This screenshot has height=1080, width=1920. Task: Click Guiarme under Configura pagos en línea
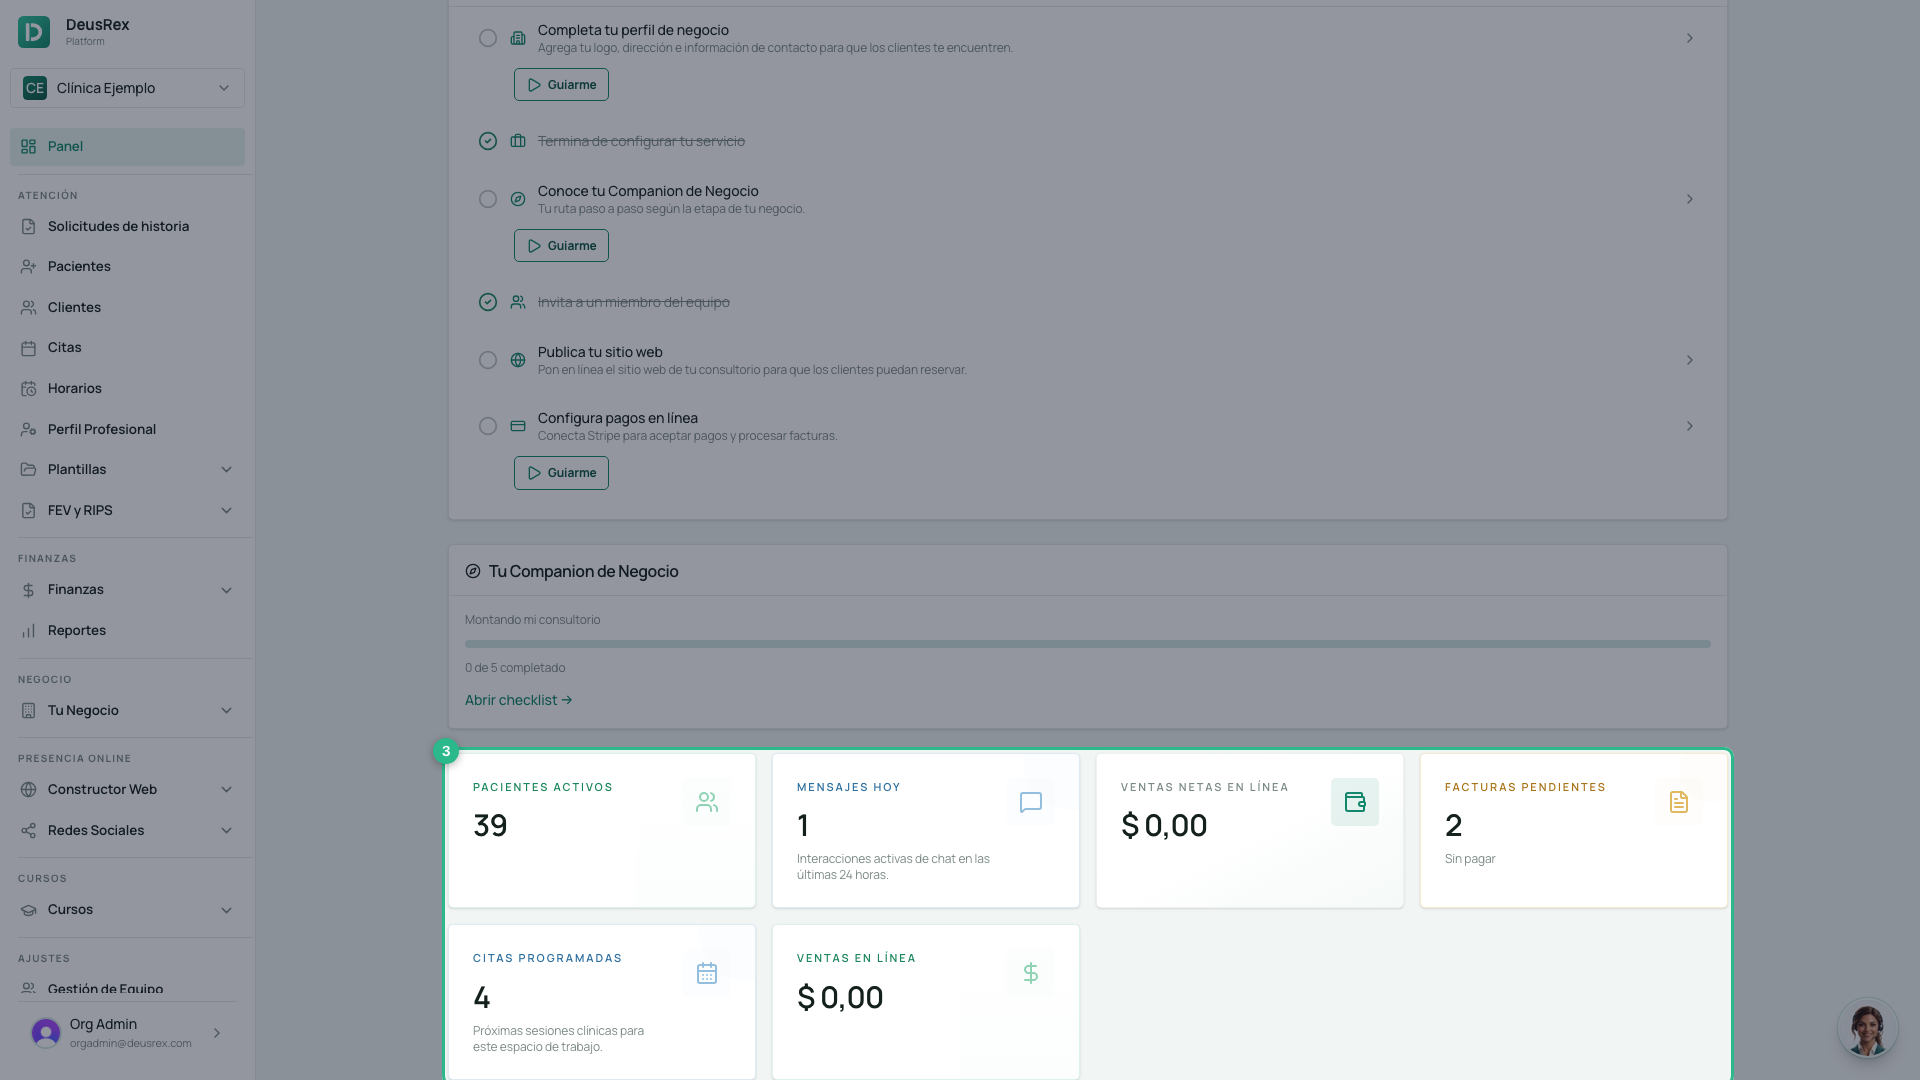pyautogui.click(x=561, y=473)
